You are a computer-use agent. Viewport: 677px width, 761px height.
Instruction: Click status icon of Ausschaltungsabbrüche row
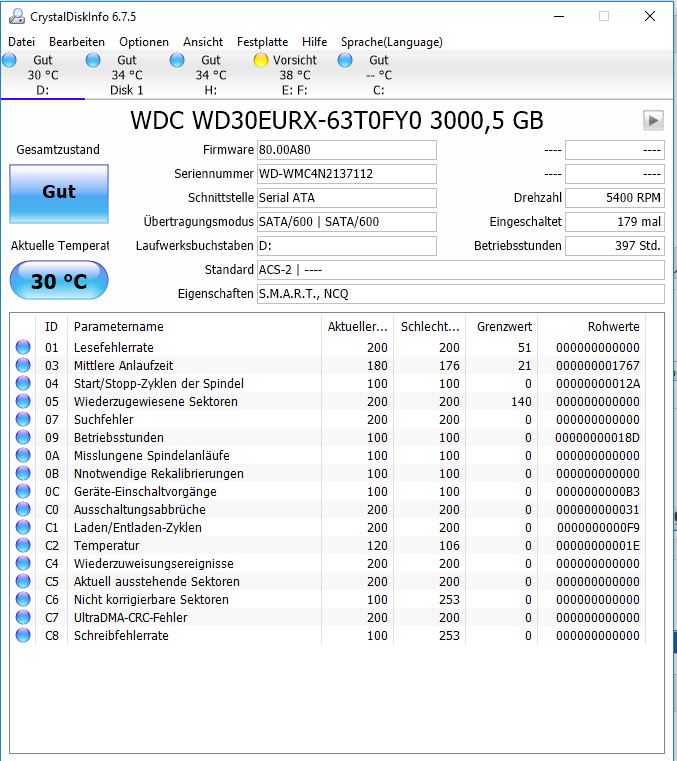[x=23, y=509]
